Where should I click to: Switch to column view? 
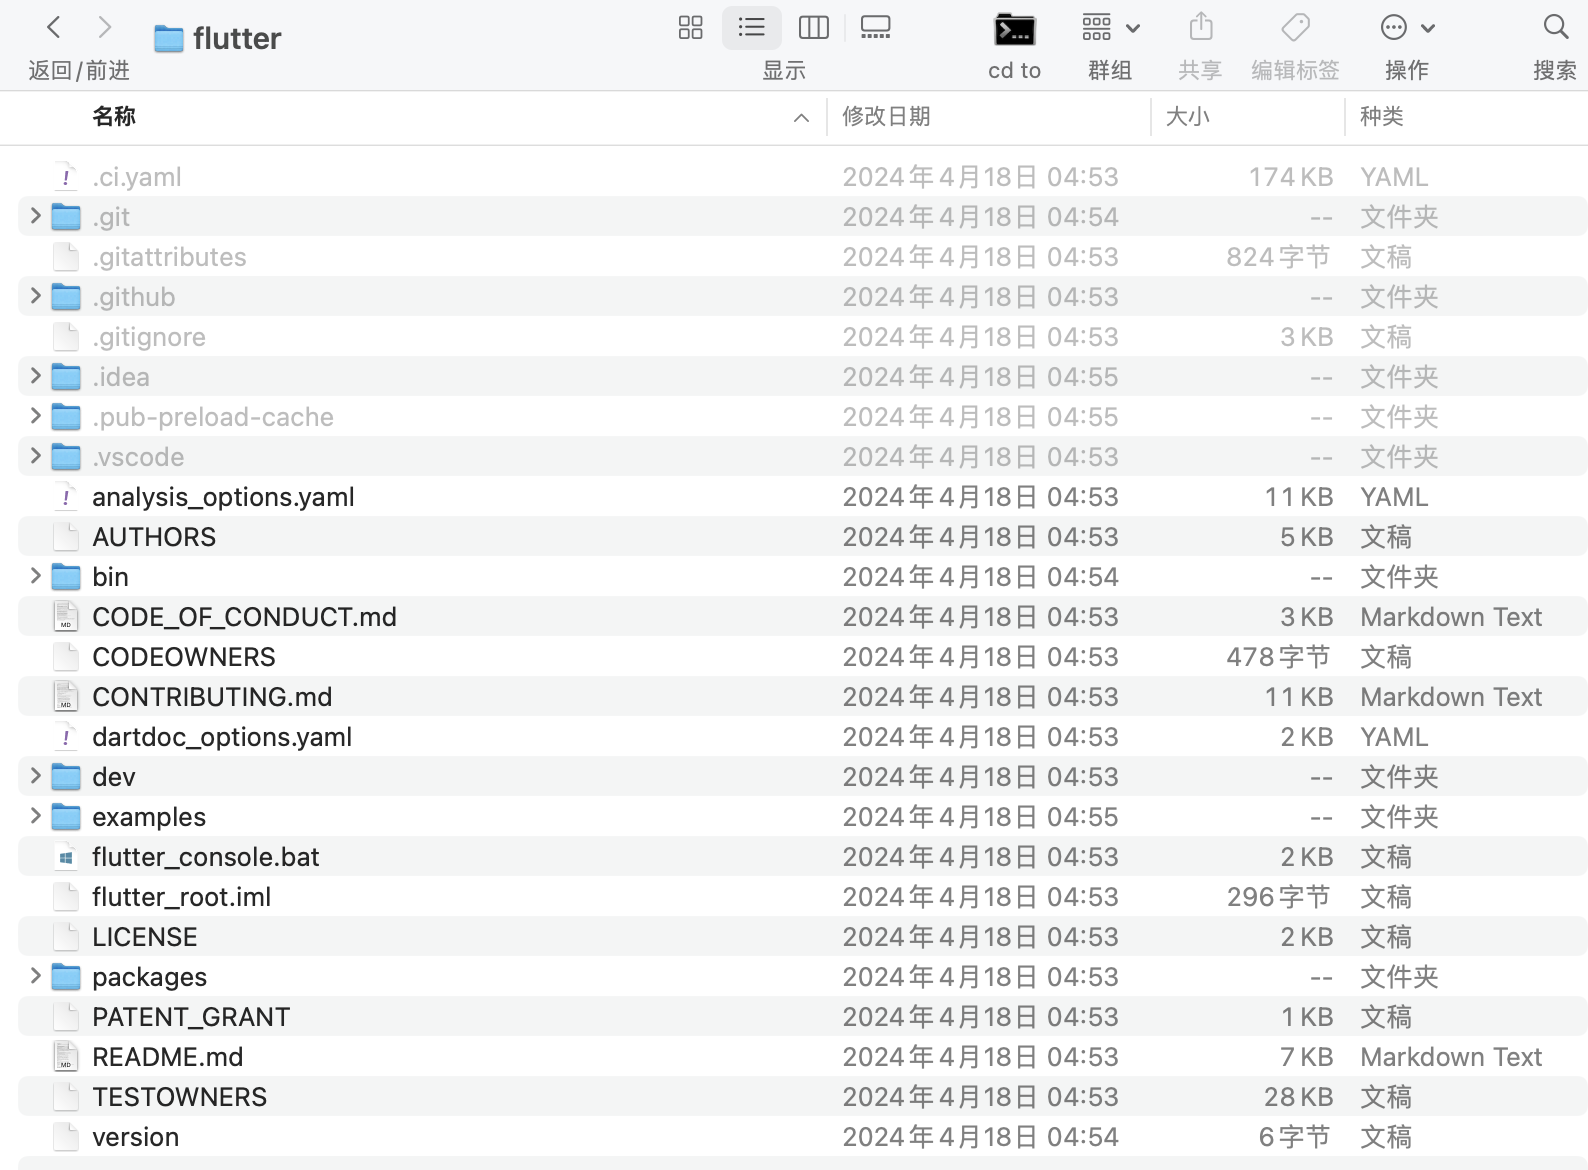(x=814, y=27)
